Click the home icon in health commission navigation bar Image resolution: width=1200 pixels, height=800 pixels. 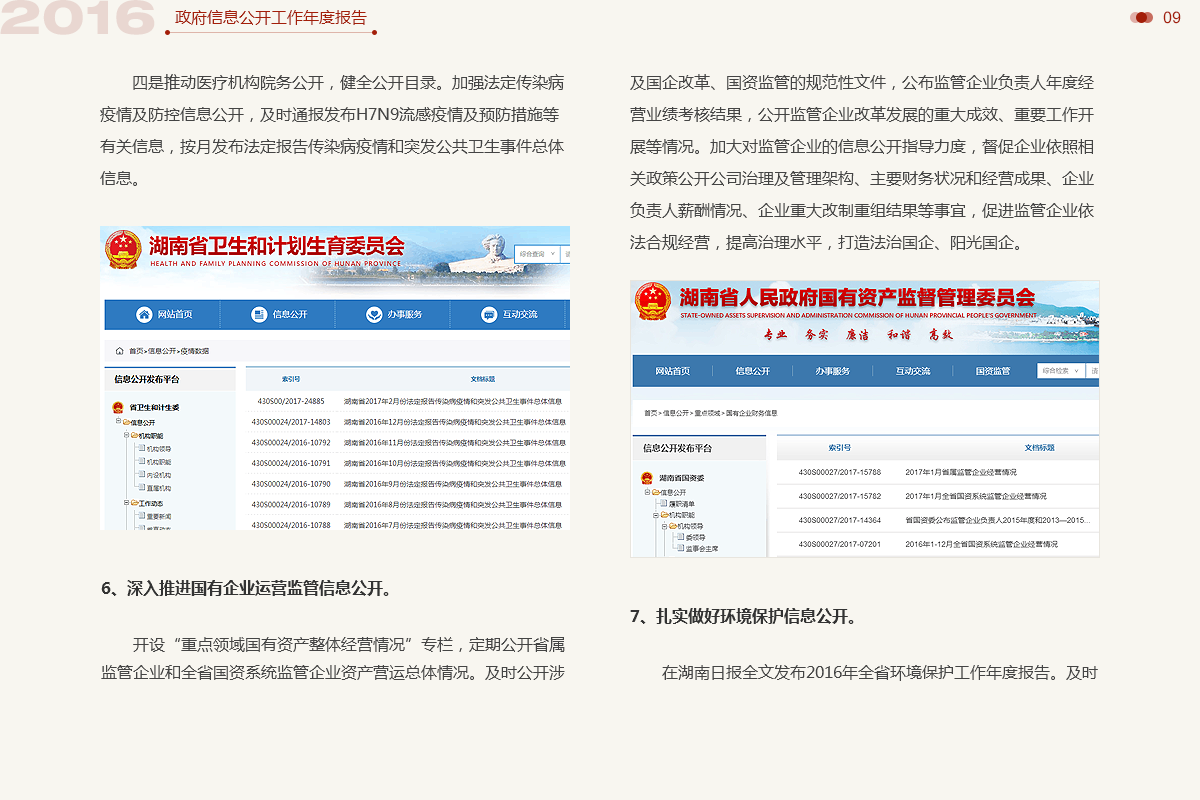tap(144, 314)
